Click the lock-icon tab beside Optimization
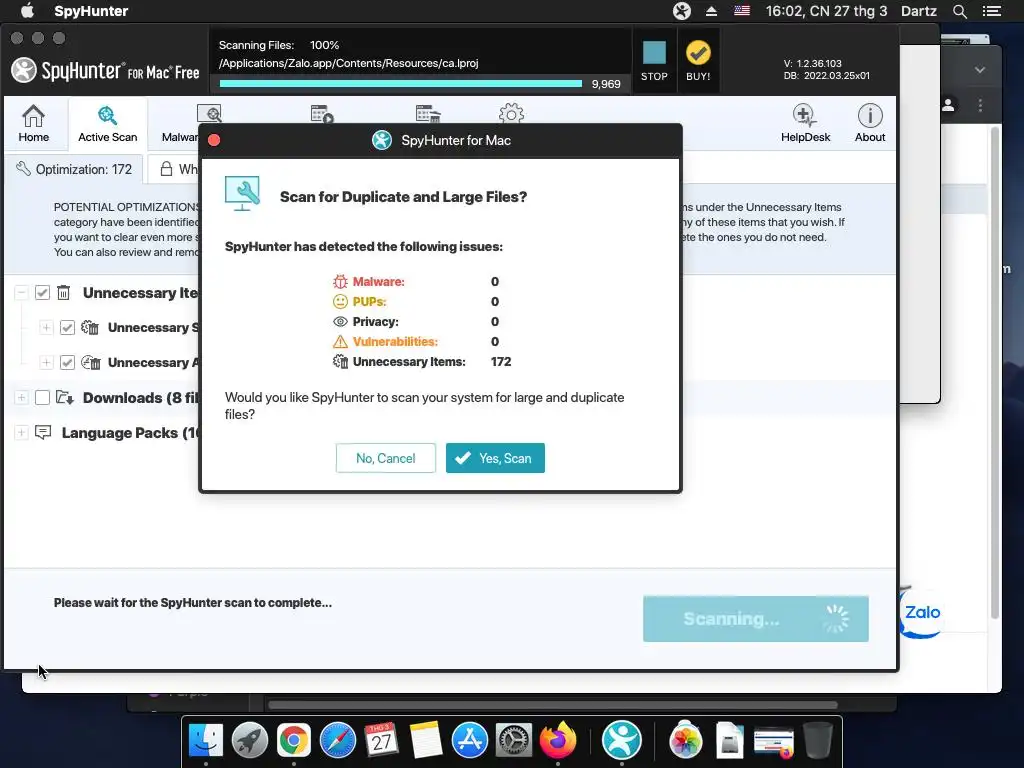 click(175, 169)
